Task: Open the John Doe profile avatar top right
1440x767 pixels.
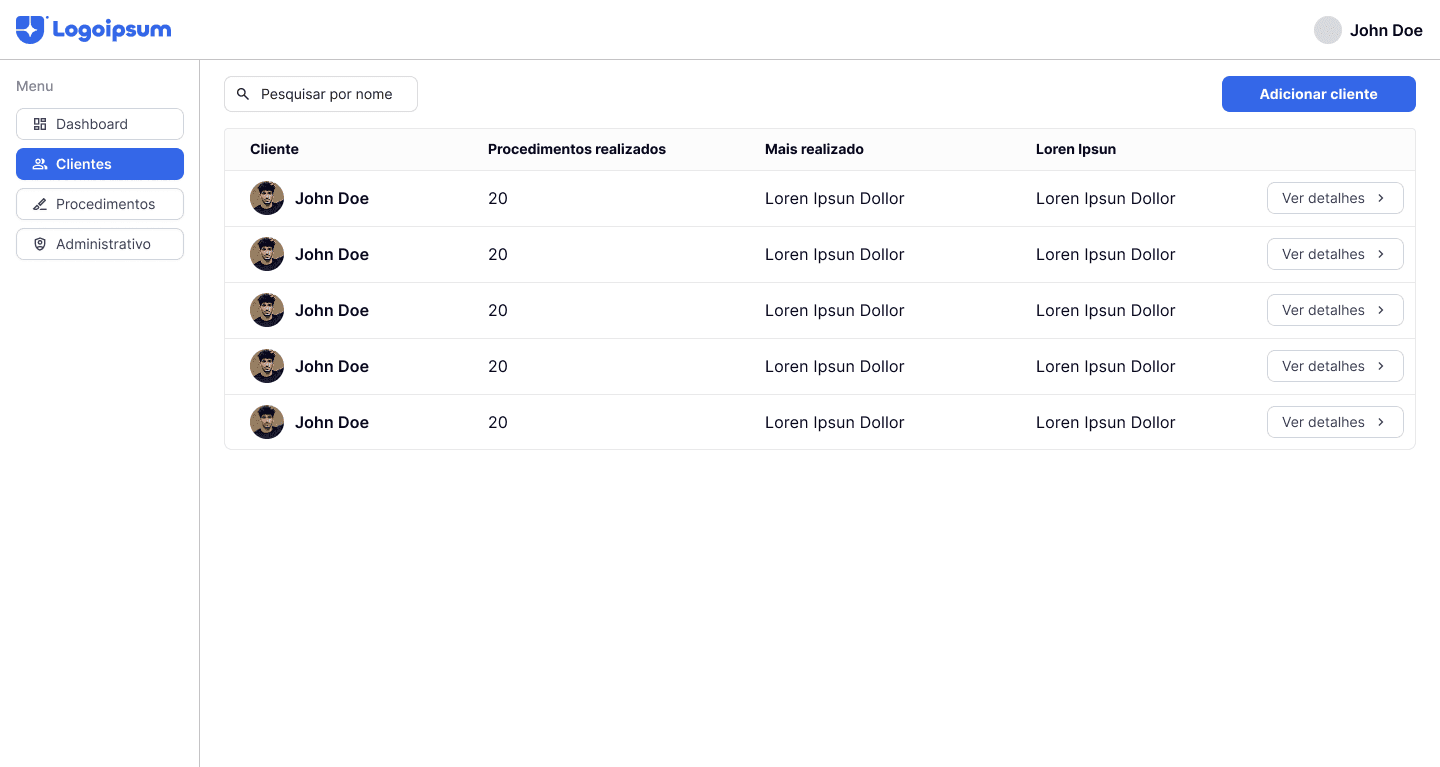Action: (1327, 30)
